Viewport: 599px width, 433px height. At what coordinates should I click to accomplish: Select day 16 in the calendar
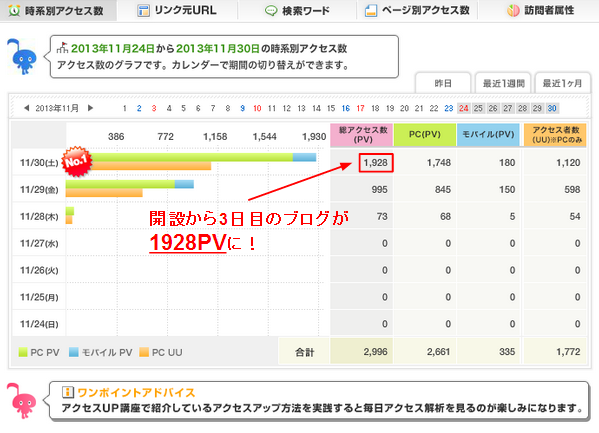[346, 109]
